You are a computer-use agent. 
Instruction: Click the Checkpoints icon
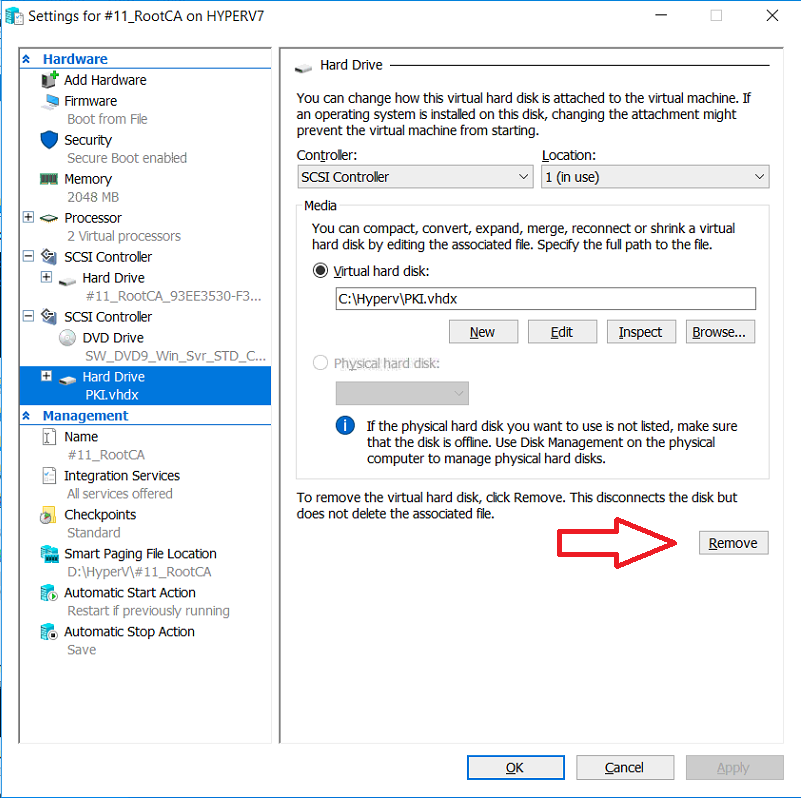48,515
